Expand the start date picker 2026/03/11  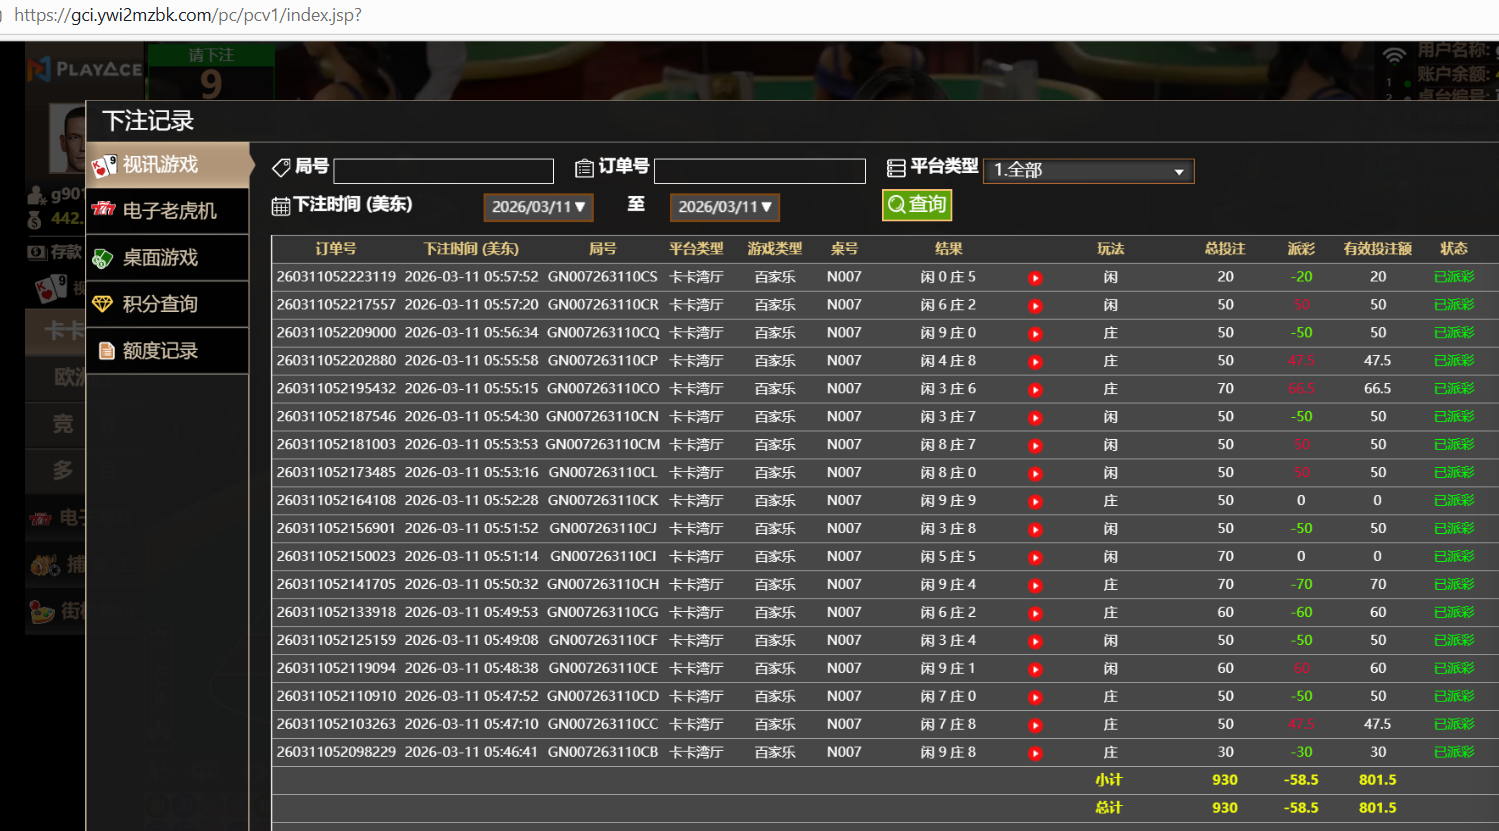pos(538,207)
